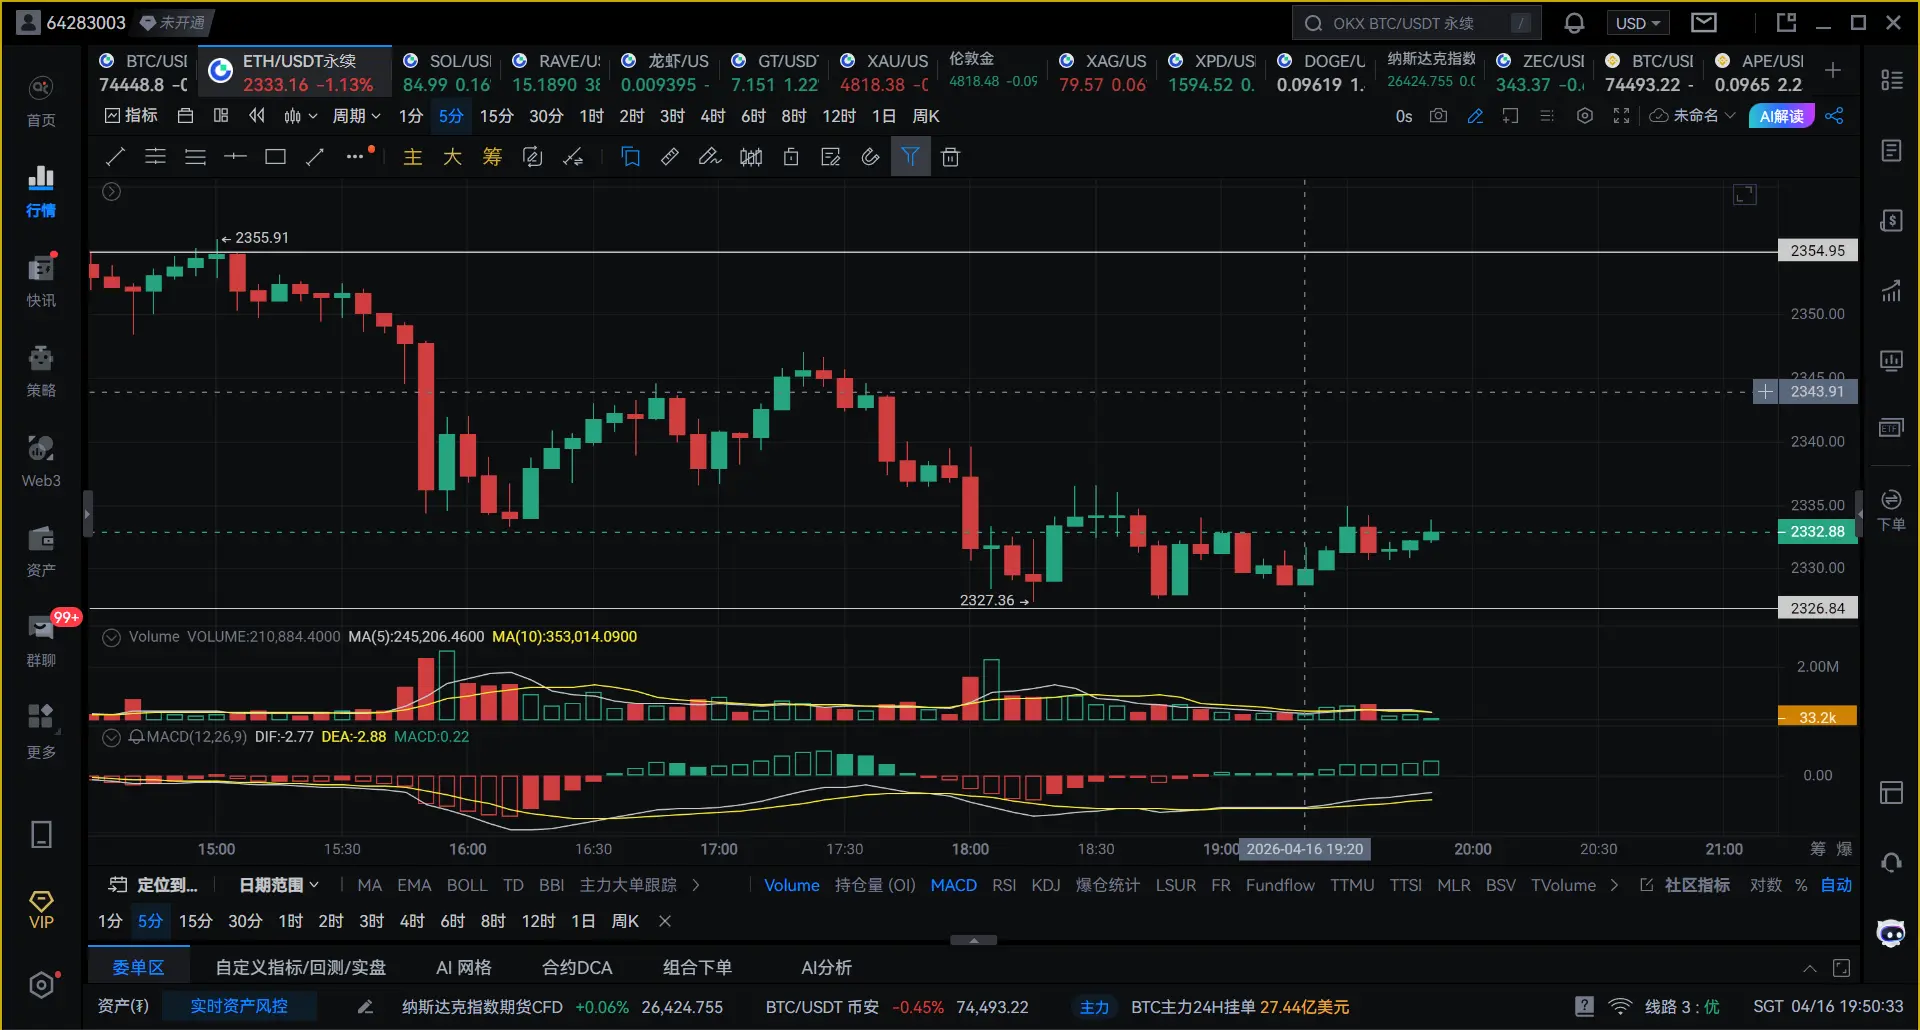Click the OKX BTC/USDT search field
The image size is (1920, 1030).
pos(1417,23)
